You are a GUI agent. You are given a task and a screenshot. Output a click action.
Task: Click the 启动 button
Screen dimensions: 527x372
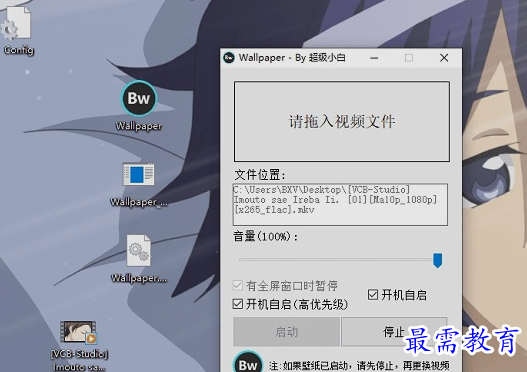coord(286,331)
